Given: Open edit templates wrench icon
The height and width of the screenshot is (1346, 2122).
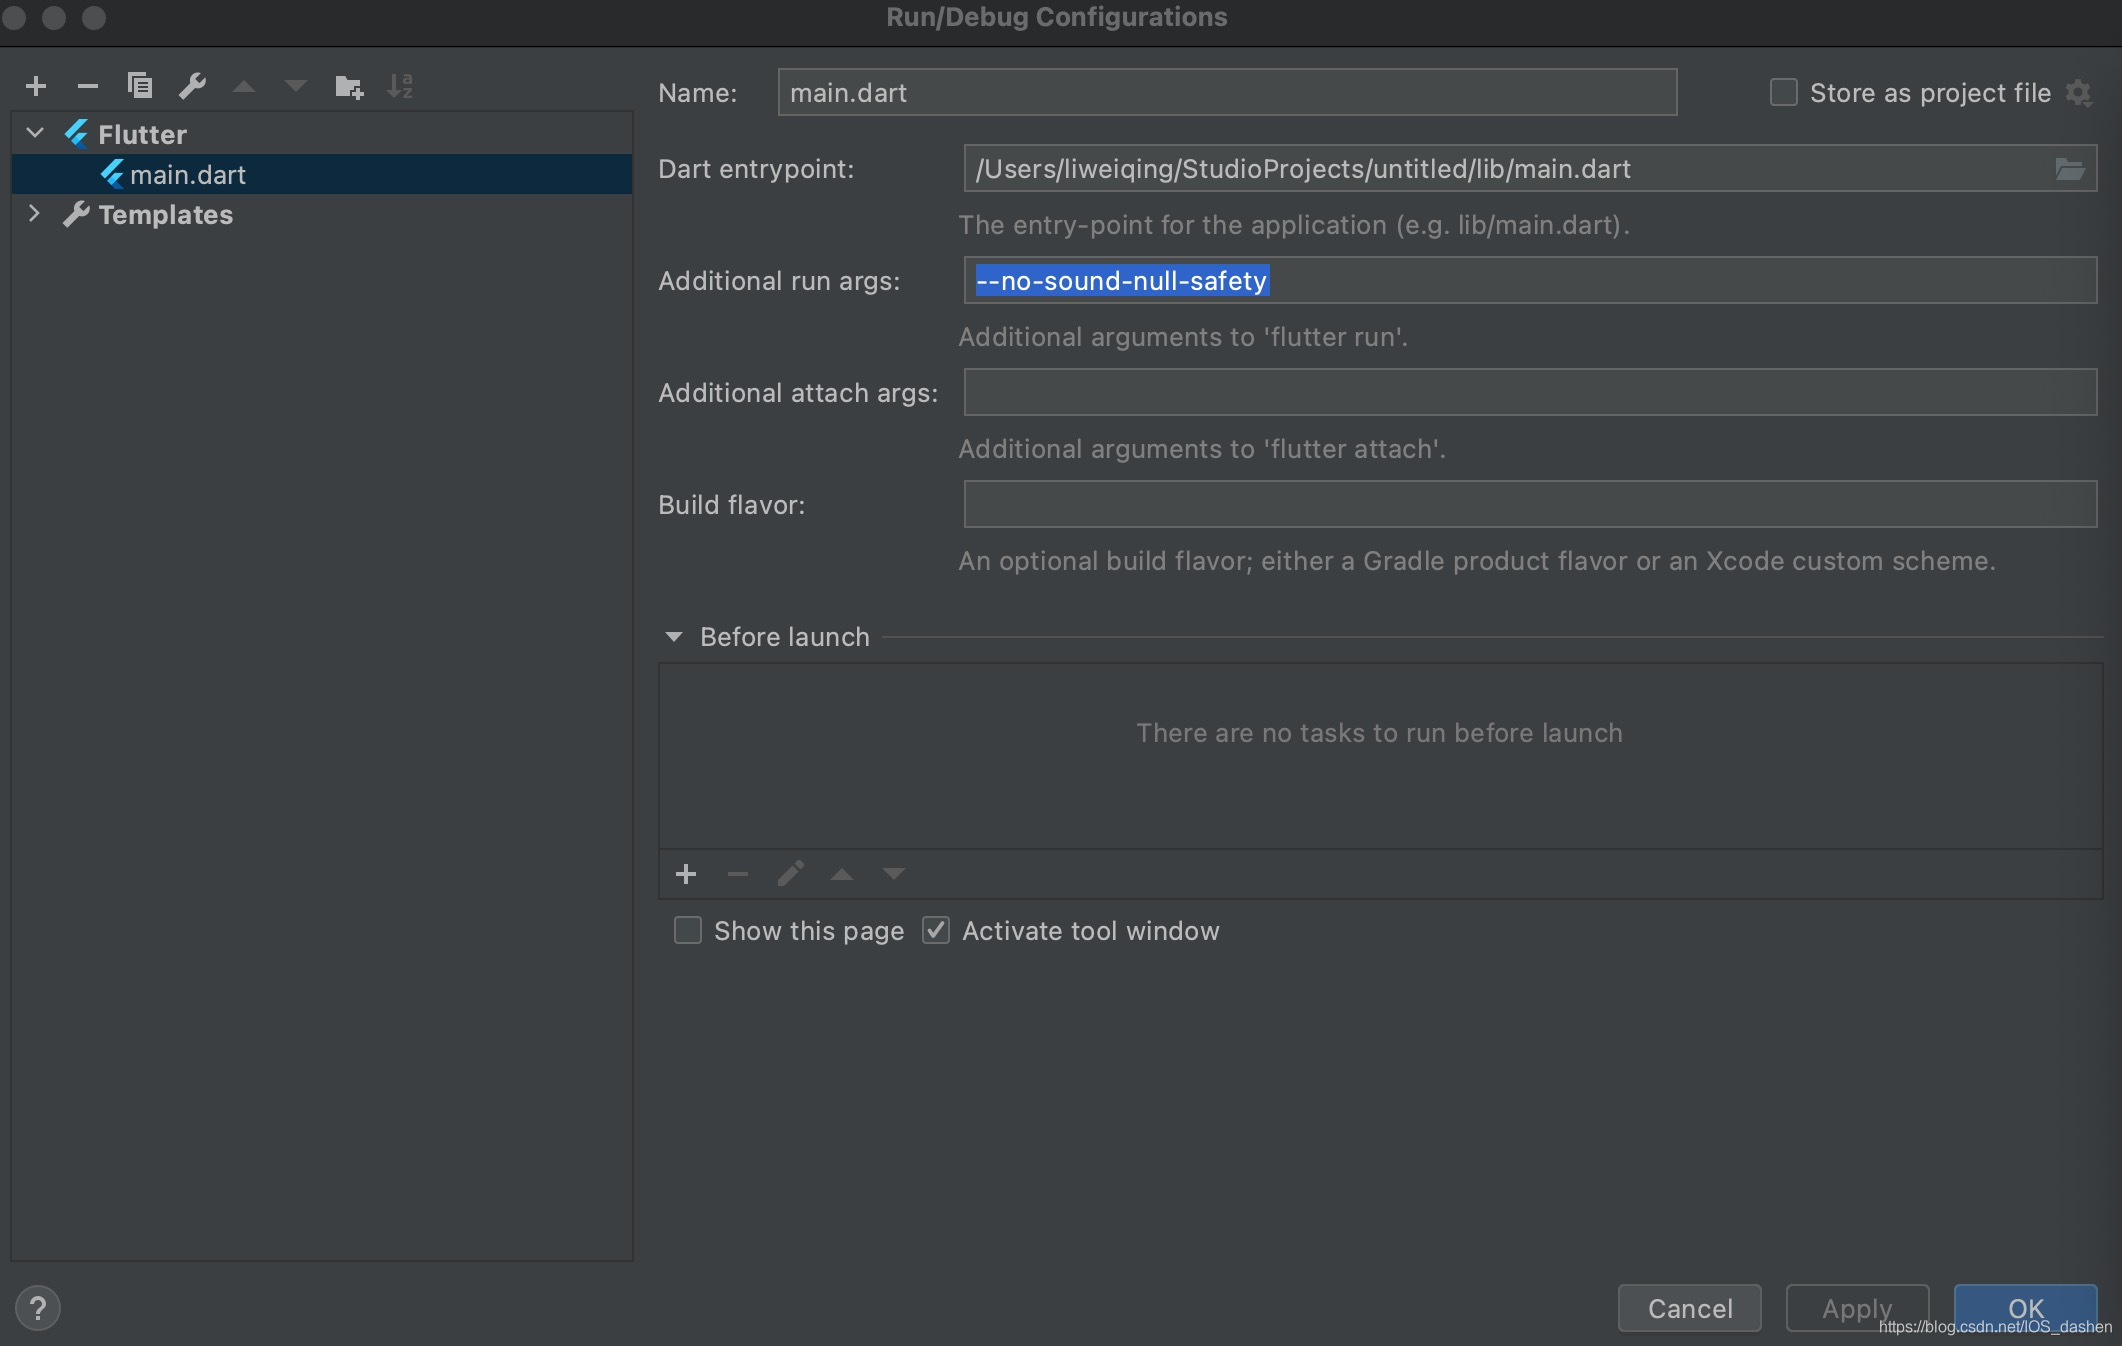Looking at the screenshot, I should 192,86.
